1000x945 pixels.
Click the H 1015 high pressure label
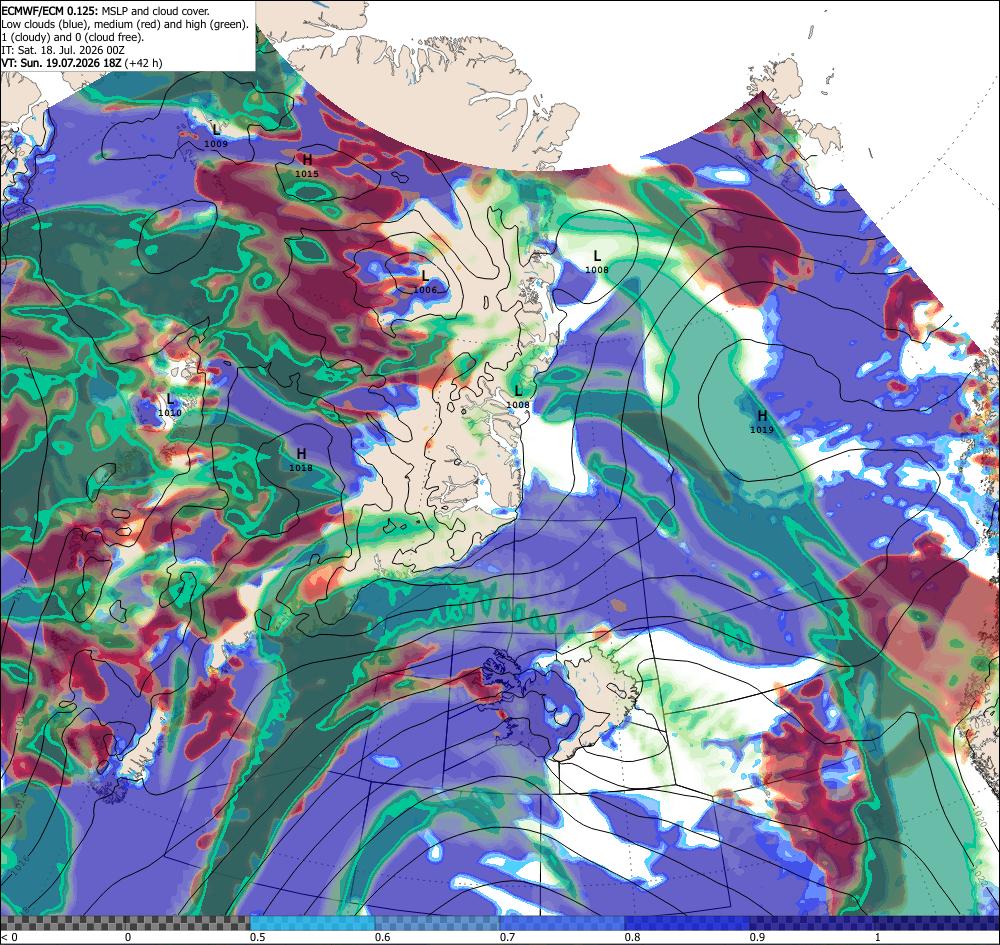[x=307, y=165]
